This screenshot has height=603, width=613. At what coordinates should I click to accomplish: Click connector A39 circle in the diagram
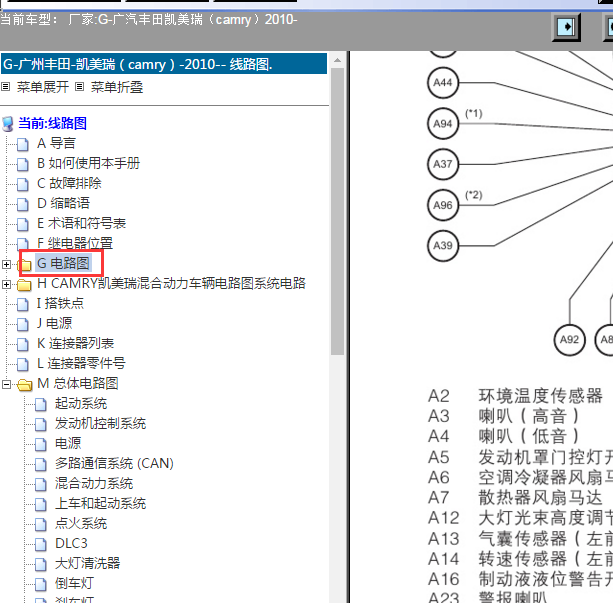point(443,246)
